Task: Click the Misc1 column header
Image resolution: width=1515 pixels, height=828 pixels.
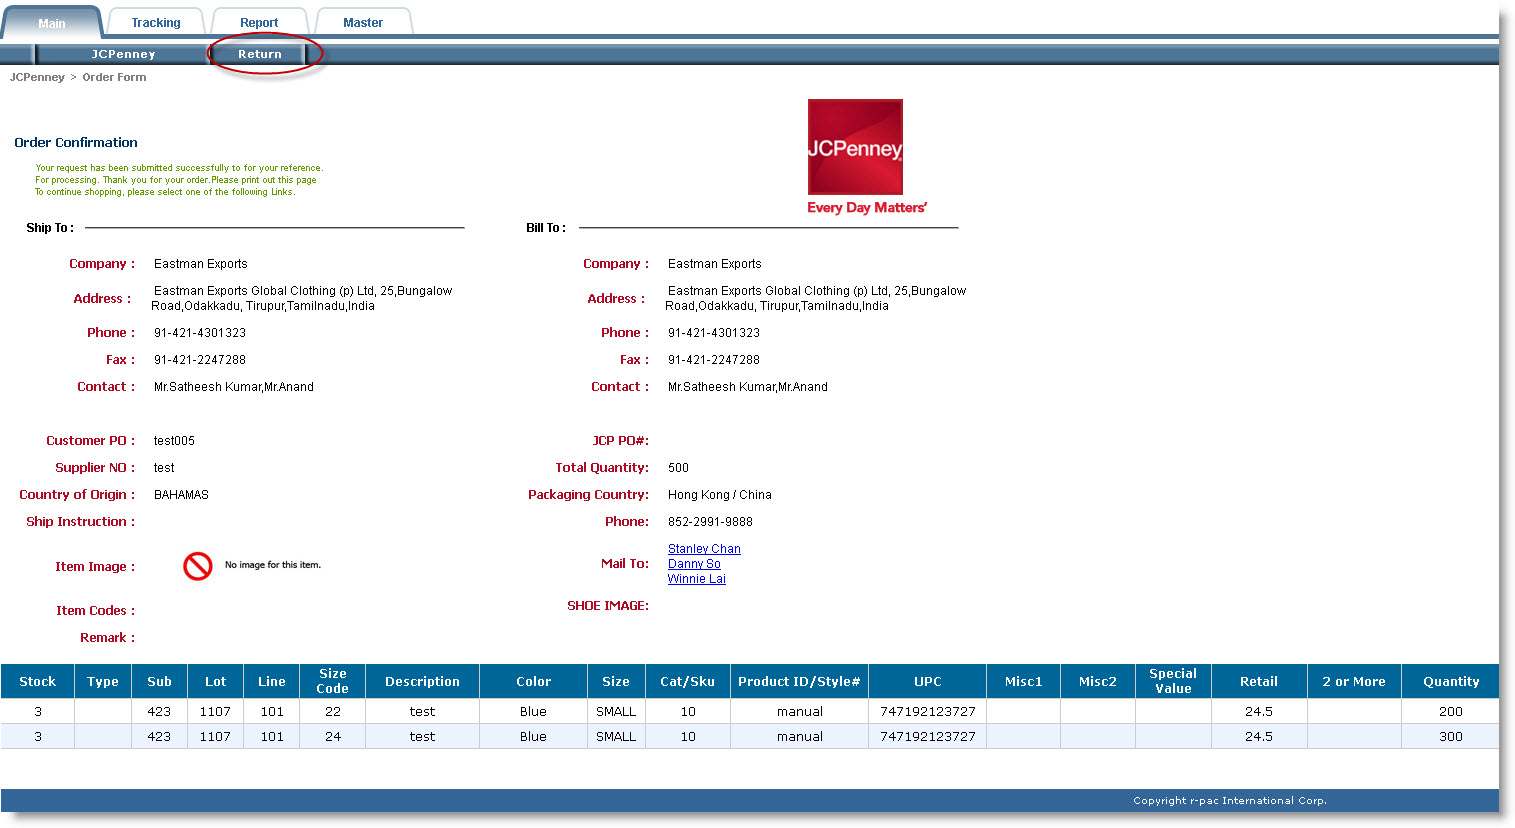Action: click(1024, 681)
